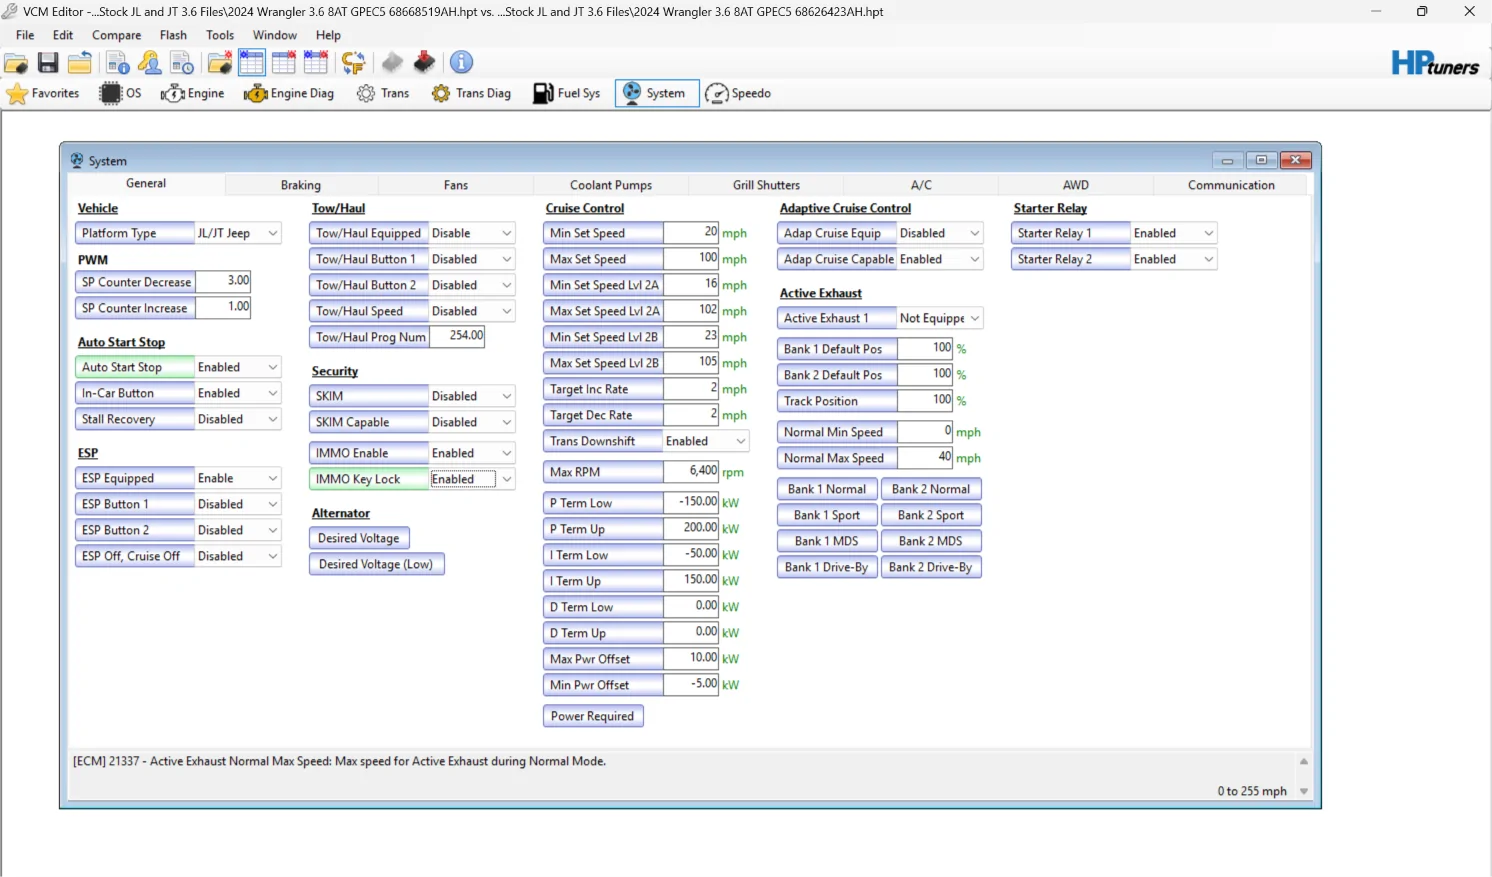Switch to the Fans tab
1492x877 pixels.
(x=456, y=185)
